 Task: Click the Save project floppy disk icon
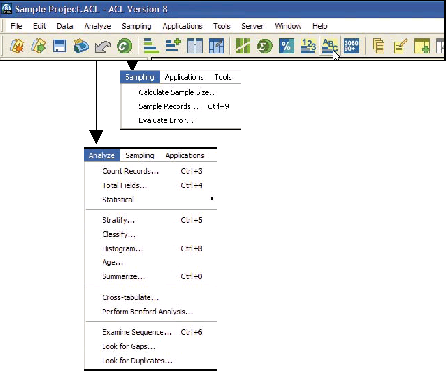(59, 46)
